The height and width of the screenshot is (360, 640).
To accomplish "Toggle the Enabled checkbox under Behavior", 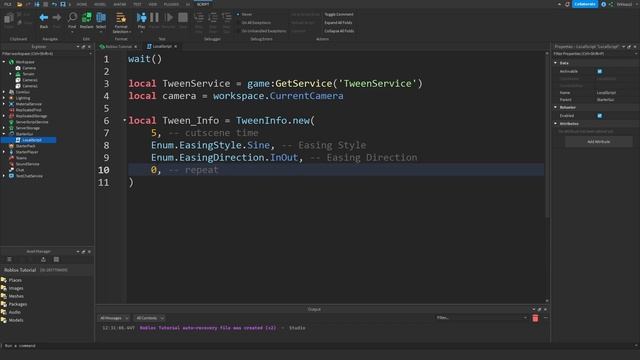I will [x=600, y=116].
